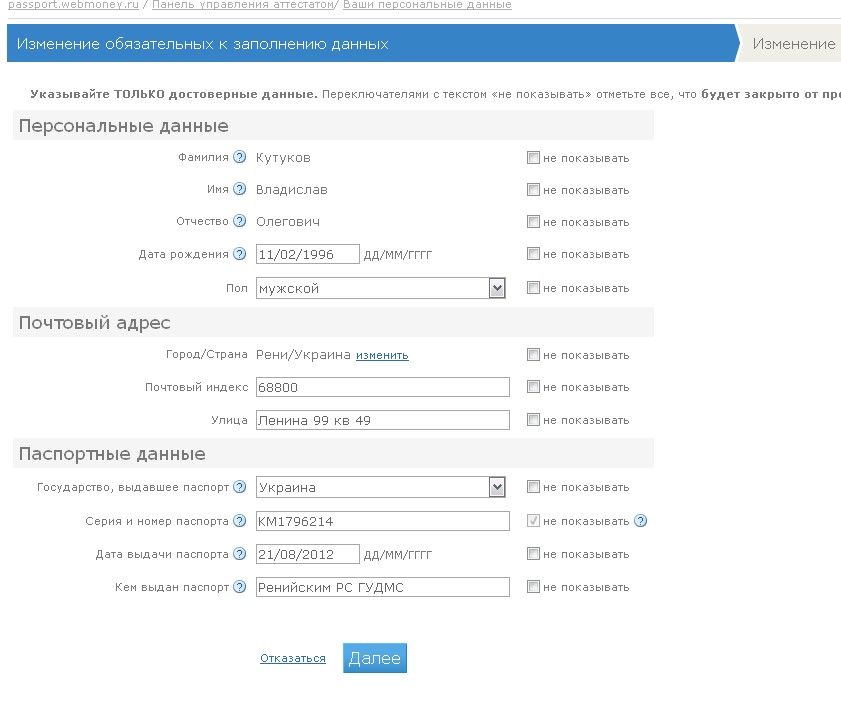Open help icon for Отчество field
Image resolution: width=841 pixels, height=714 pixels.
(x=239, y=221)
